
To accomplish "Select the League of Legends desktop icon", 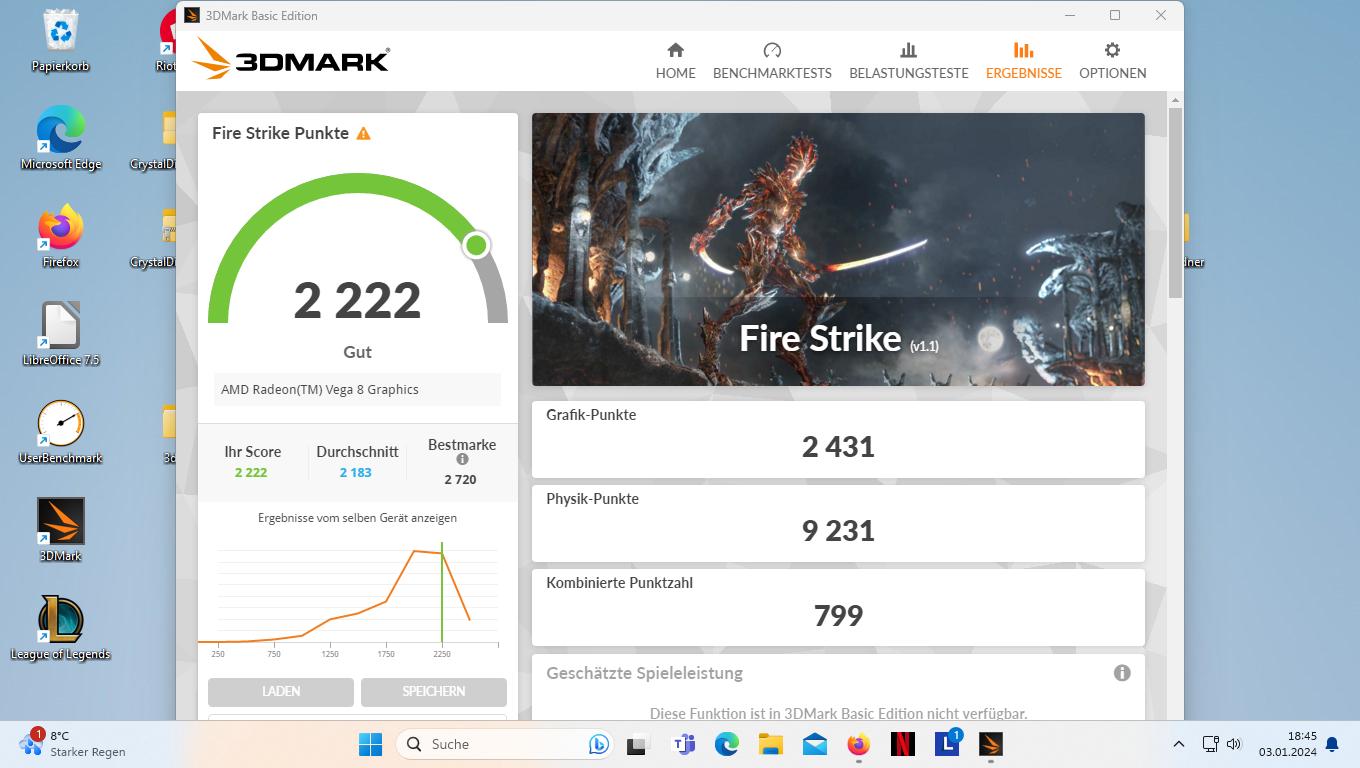I will (x=61, y=628).
